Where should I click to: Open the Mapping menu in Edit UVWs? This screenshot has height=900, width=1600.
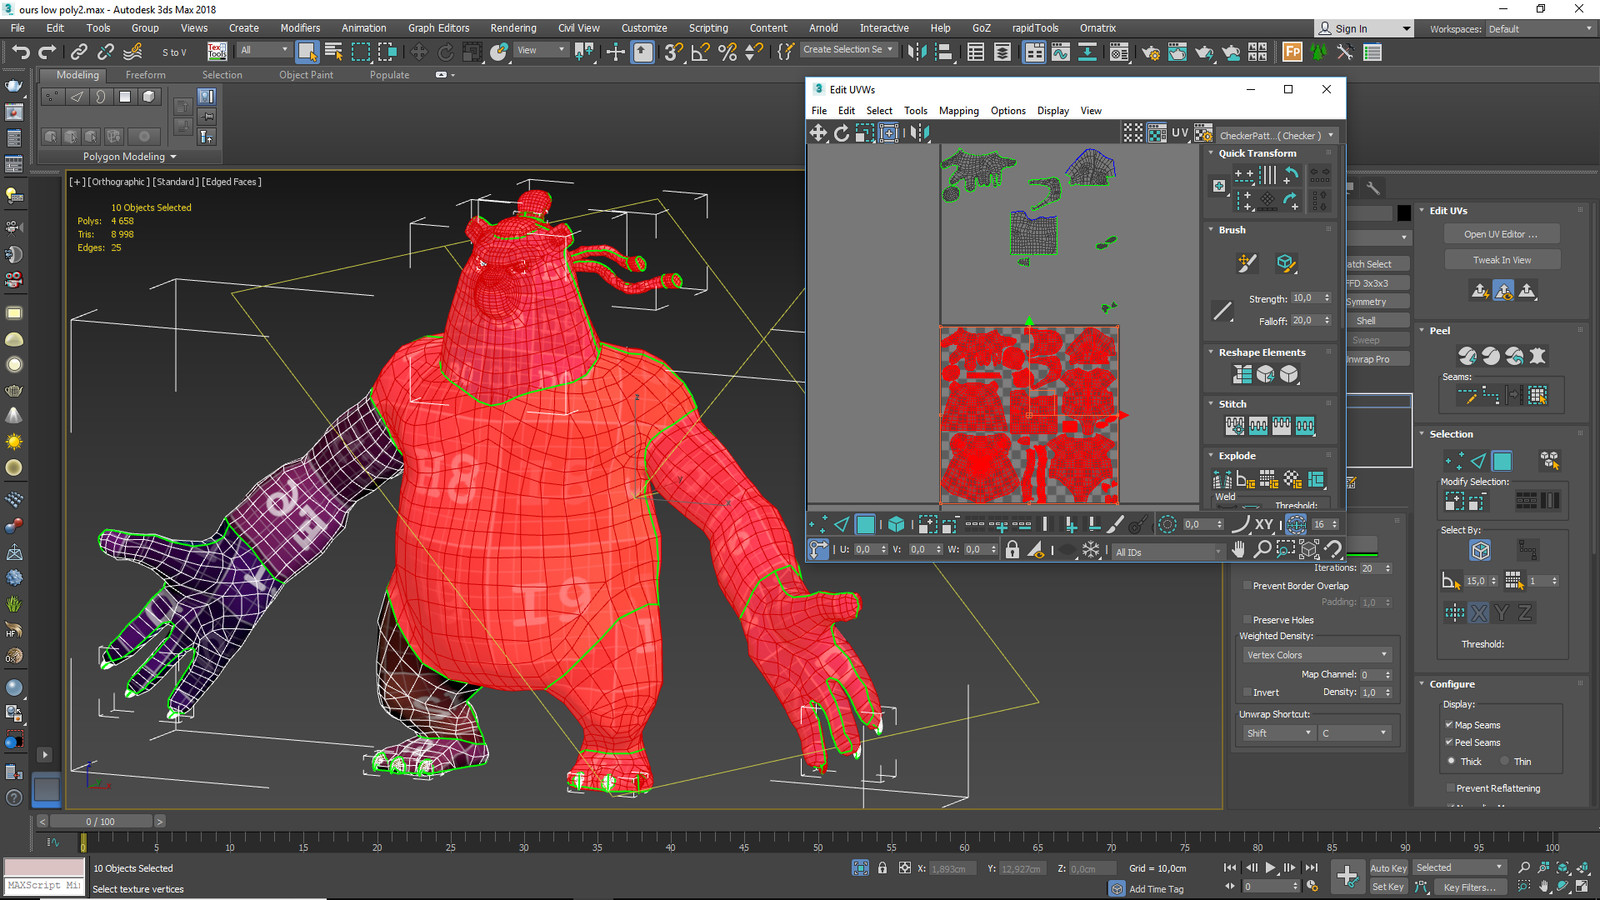(x=958, y=111)
